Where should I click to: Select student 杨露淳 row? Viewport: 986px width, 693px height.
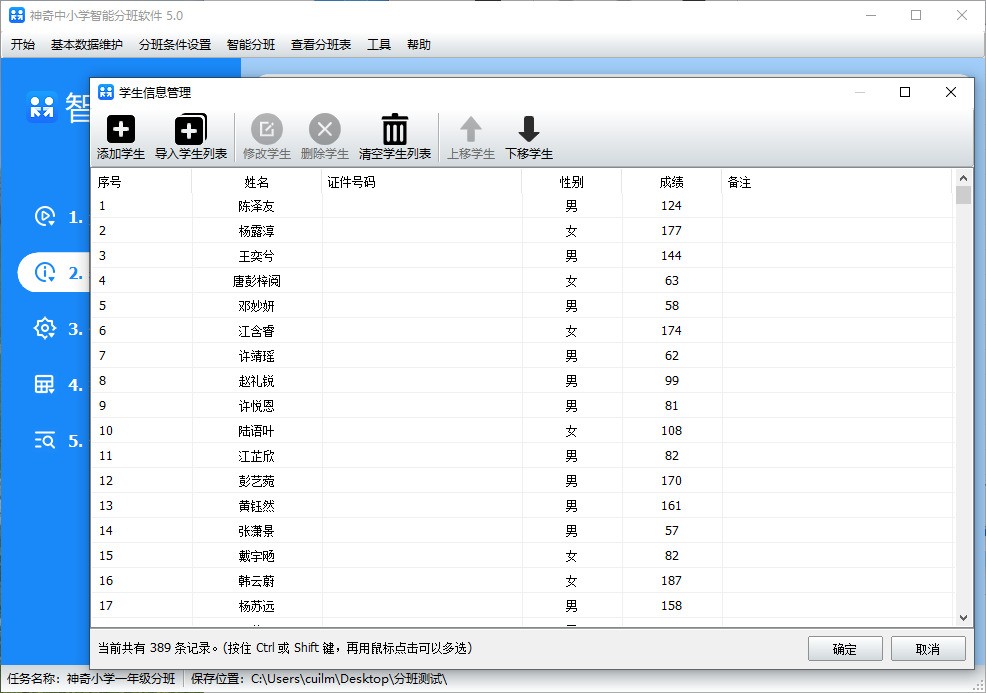click(523, 231)
